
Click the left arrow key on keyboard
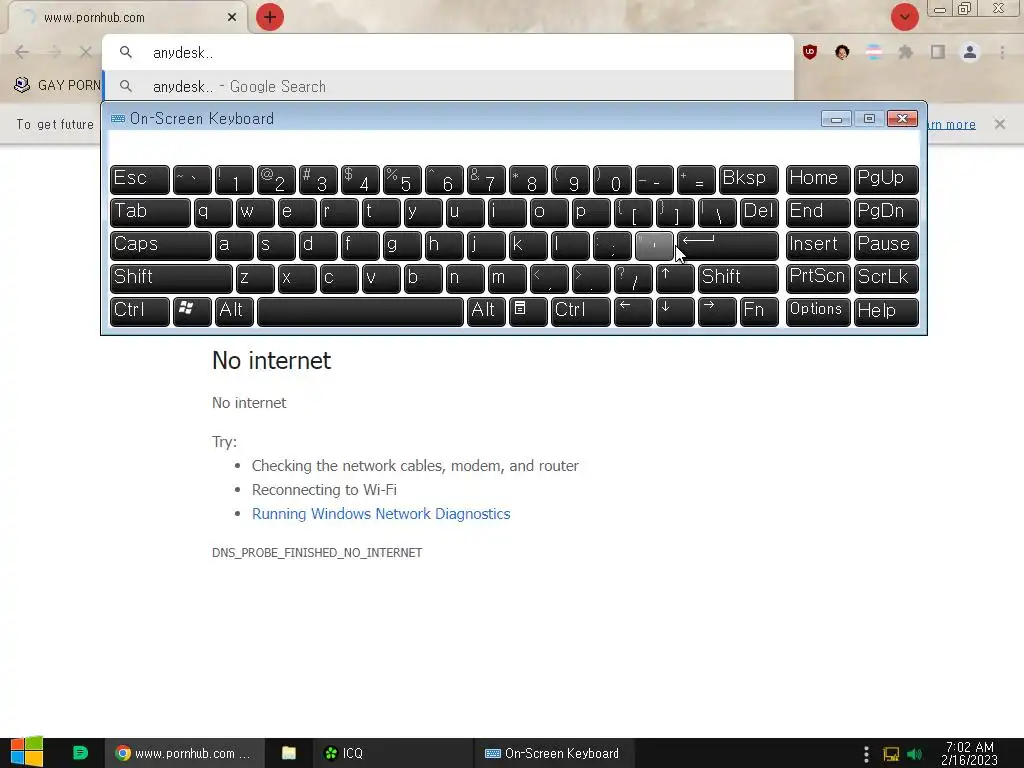pos(633,311)
